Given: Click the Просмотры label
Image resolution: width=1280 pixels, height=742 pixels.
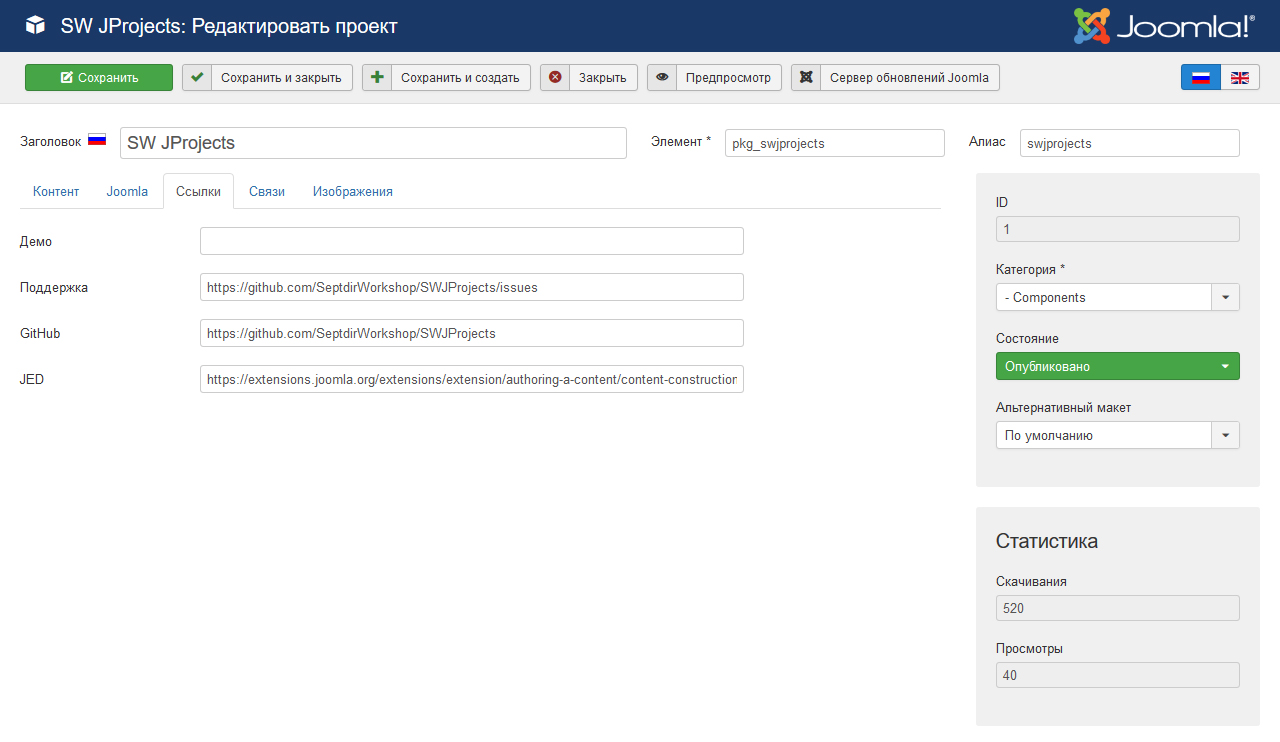Looking at the screenshot, I should pos(1029,648).
